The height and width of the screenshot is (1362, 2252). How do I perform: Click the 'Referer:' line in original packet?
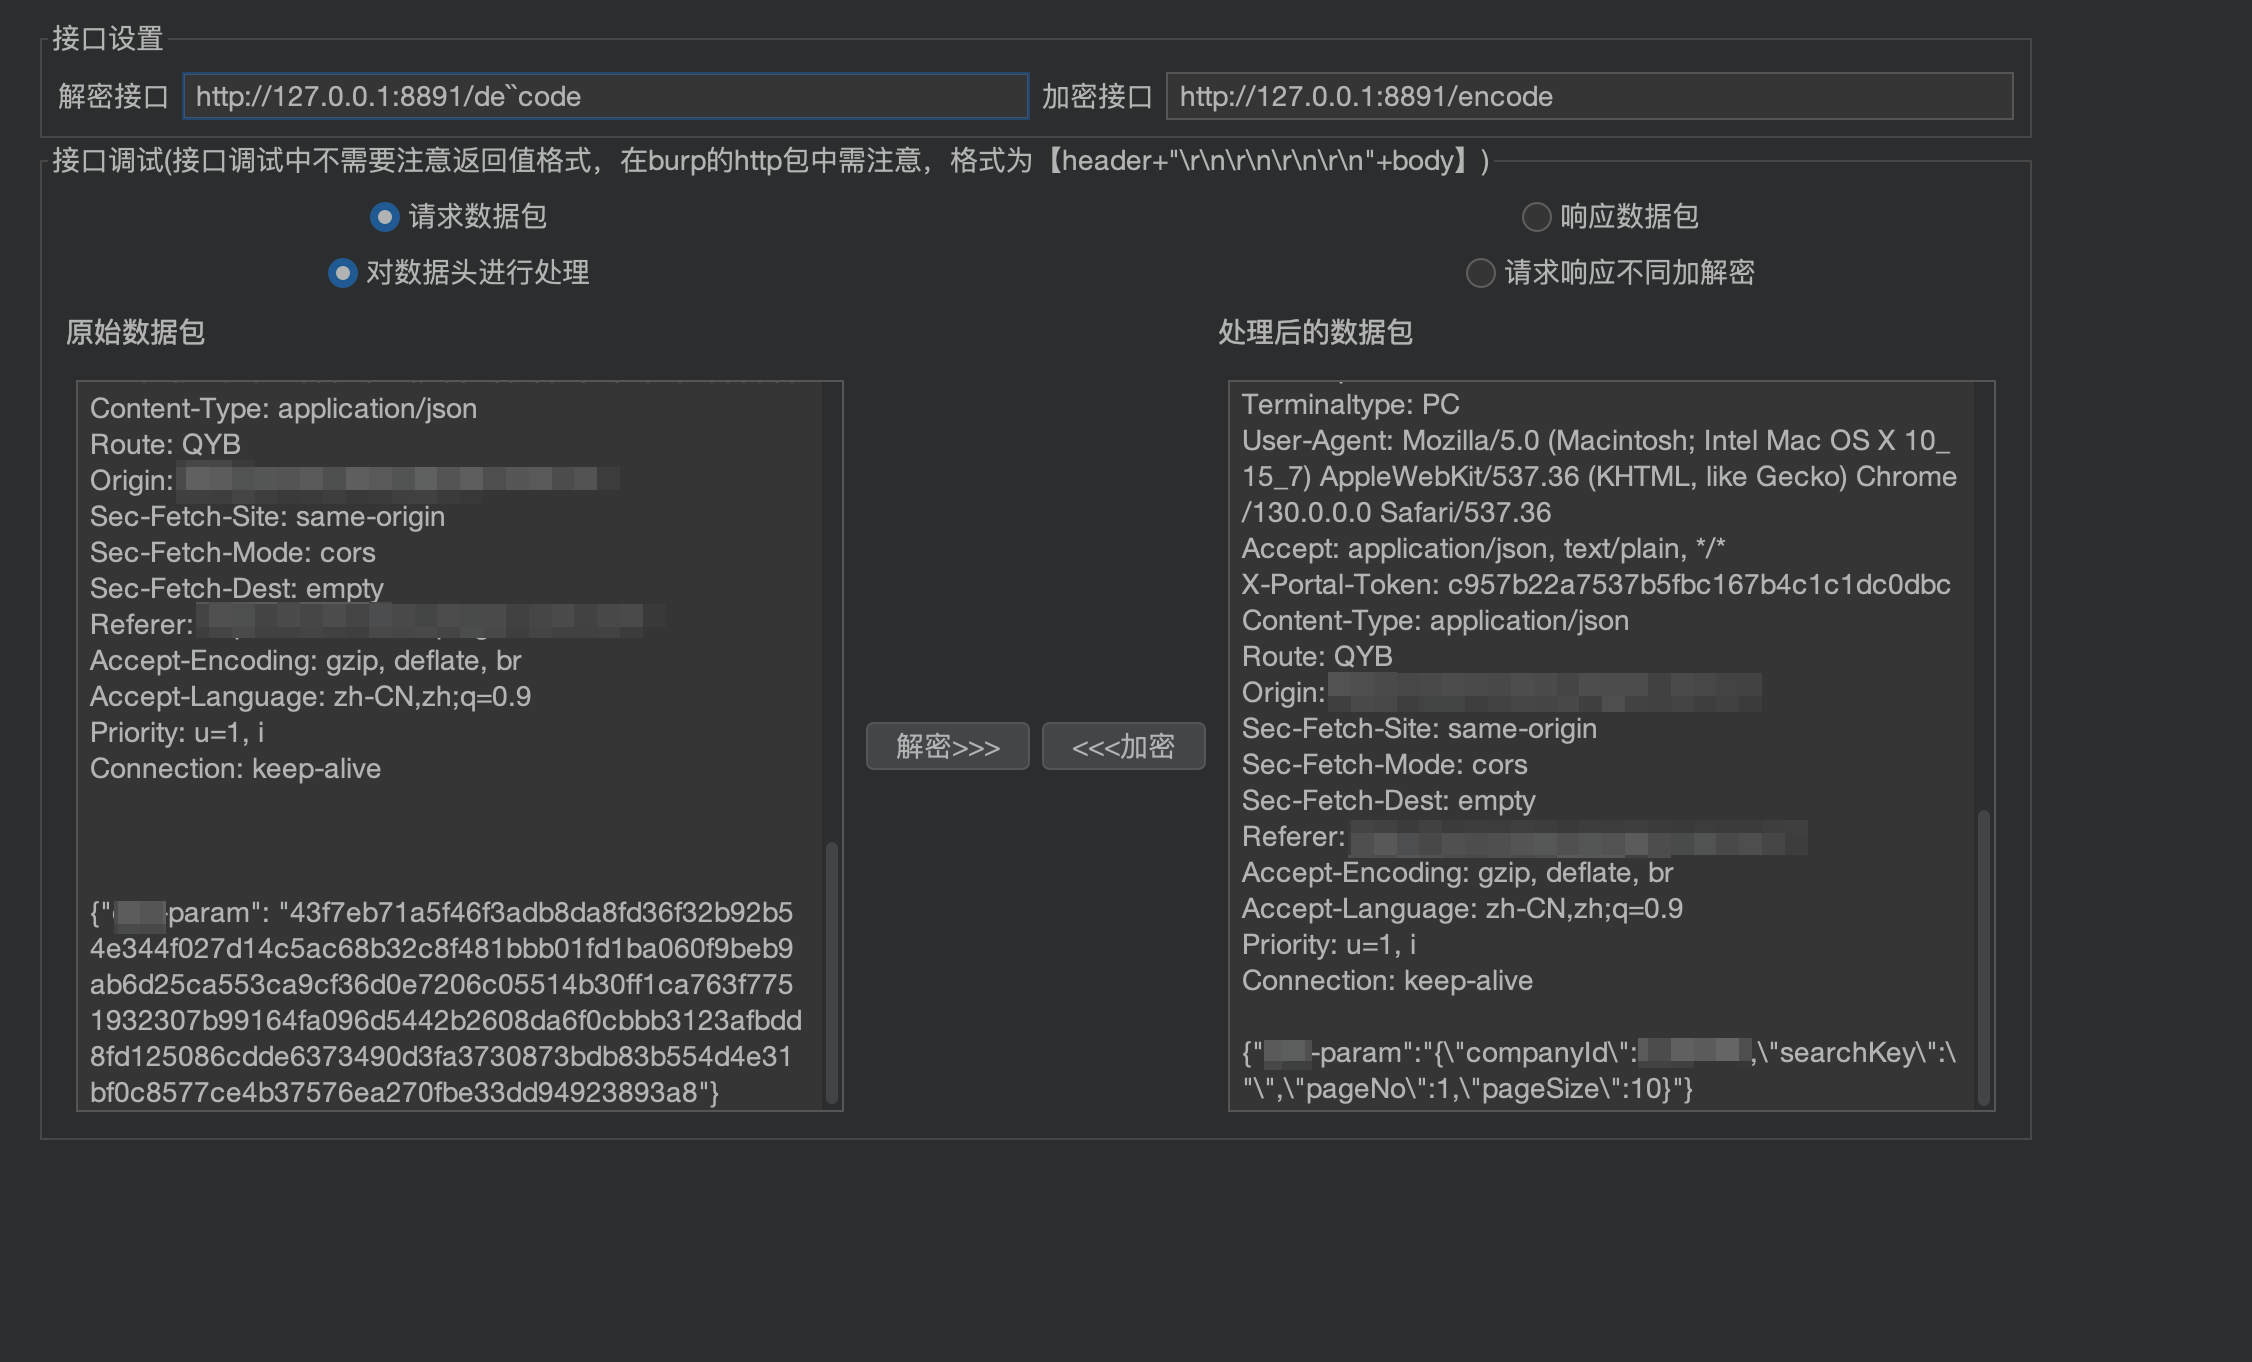click(x=377, y=624)
